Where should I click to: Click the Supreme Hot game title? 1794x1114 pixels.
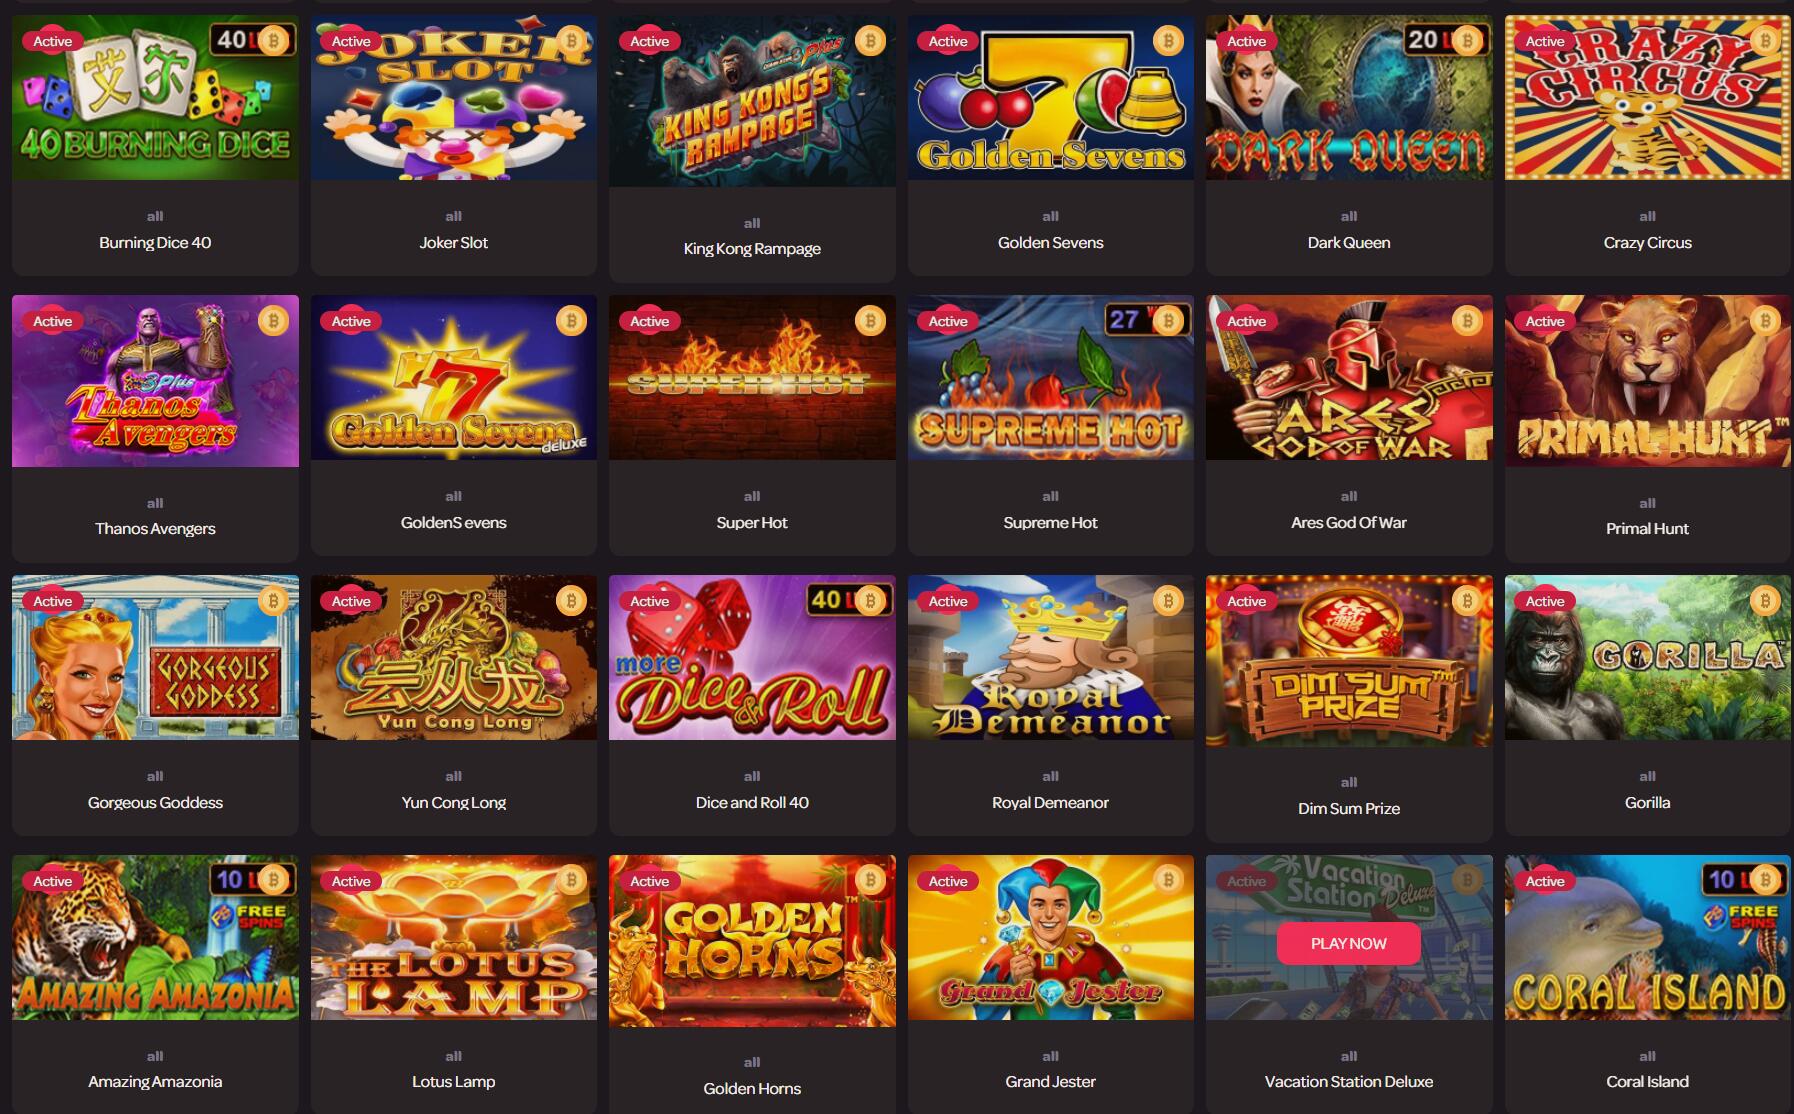(x=1050, y=522)
